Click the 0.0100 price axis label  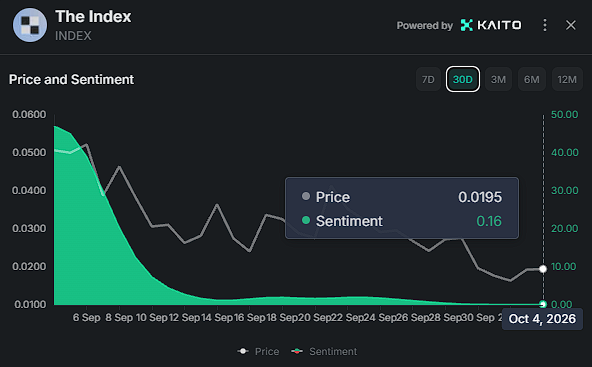[30, 304]
